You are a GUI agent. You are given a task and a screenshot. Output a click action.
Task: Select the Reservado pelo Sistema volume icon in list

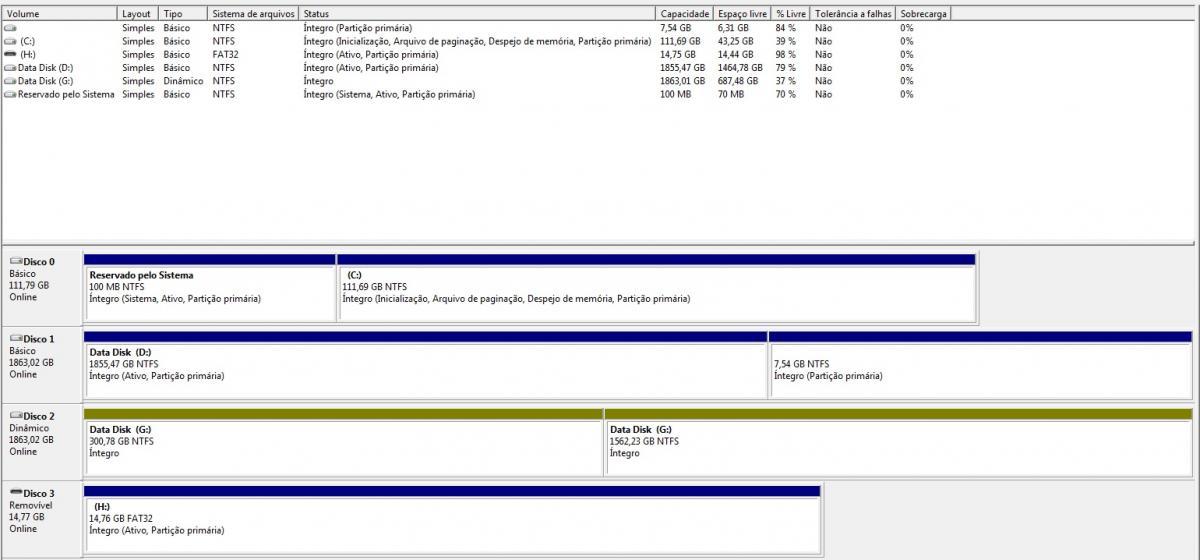10,94
